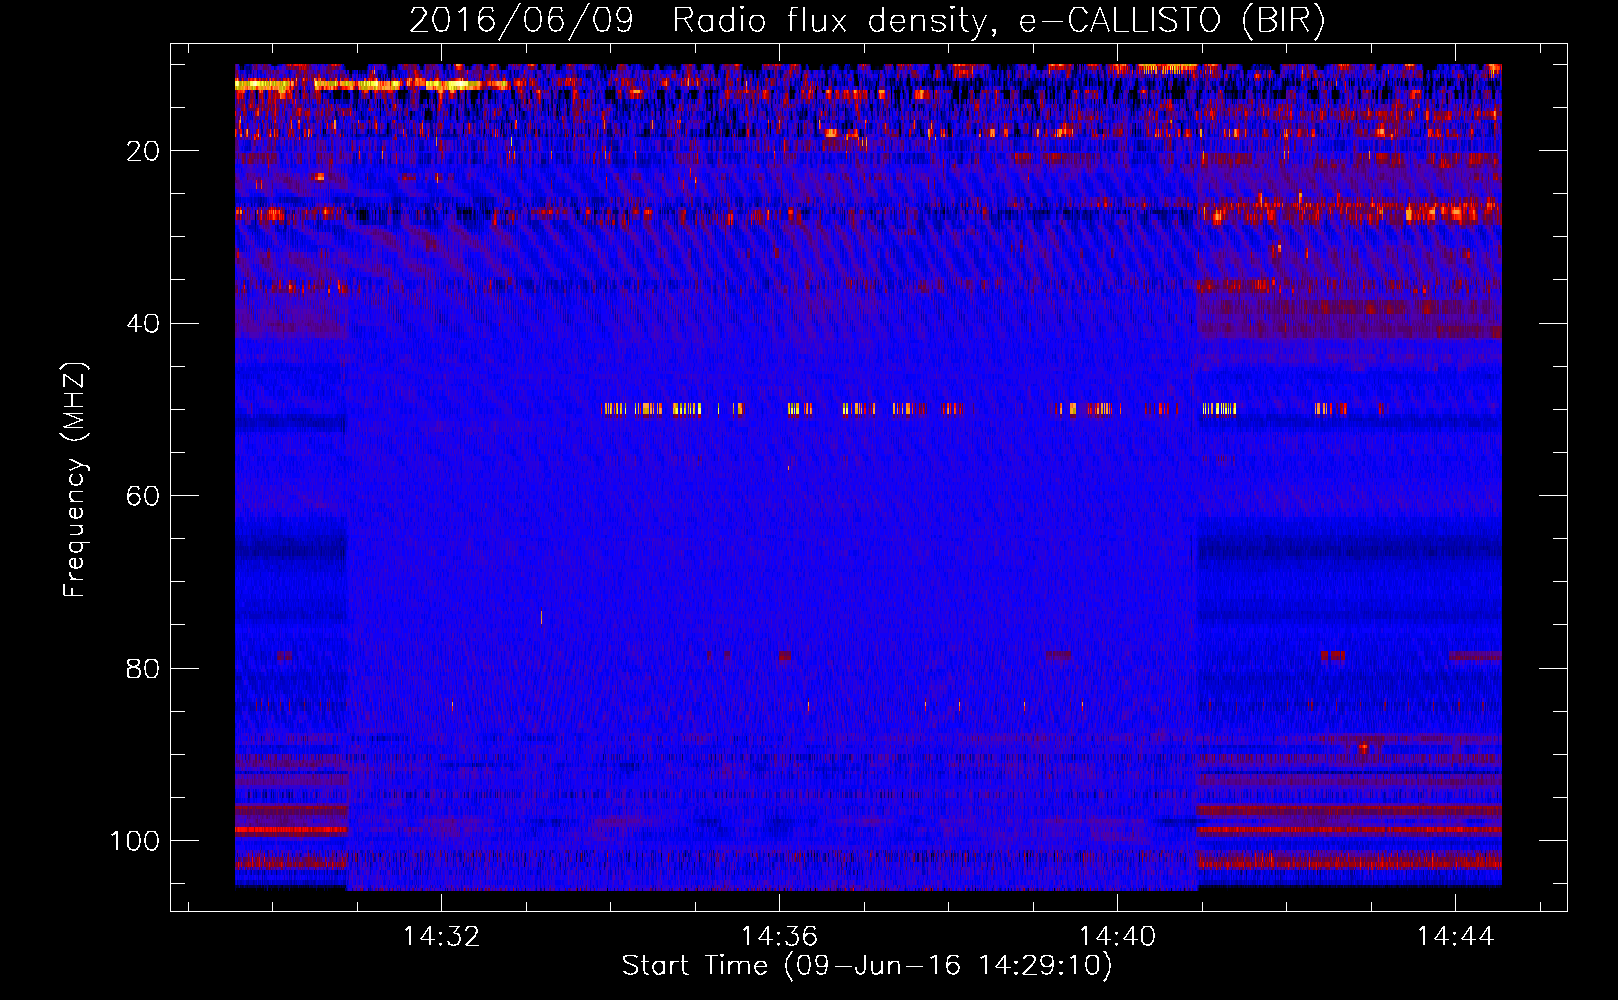
Task: Click the 'Frequency (MHZ)' y-axis label
Action: pyautogui.click(x=75, y=480)
